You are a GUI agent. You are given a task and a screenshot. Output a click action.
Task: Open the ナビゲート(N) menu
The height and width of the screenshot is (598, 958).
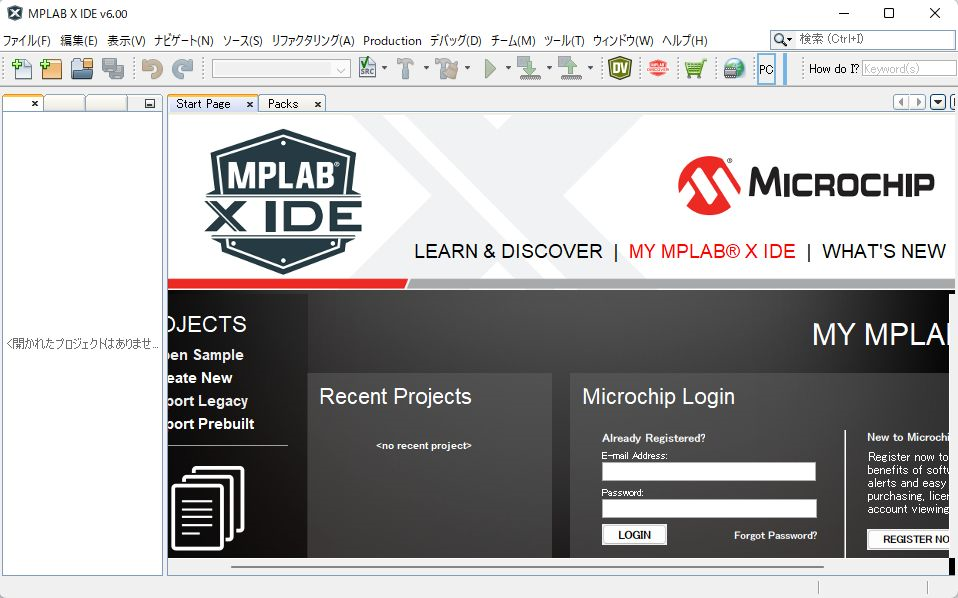pos(184,41)
